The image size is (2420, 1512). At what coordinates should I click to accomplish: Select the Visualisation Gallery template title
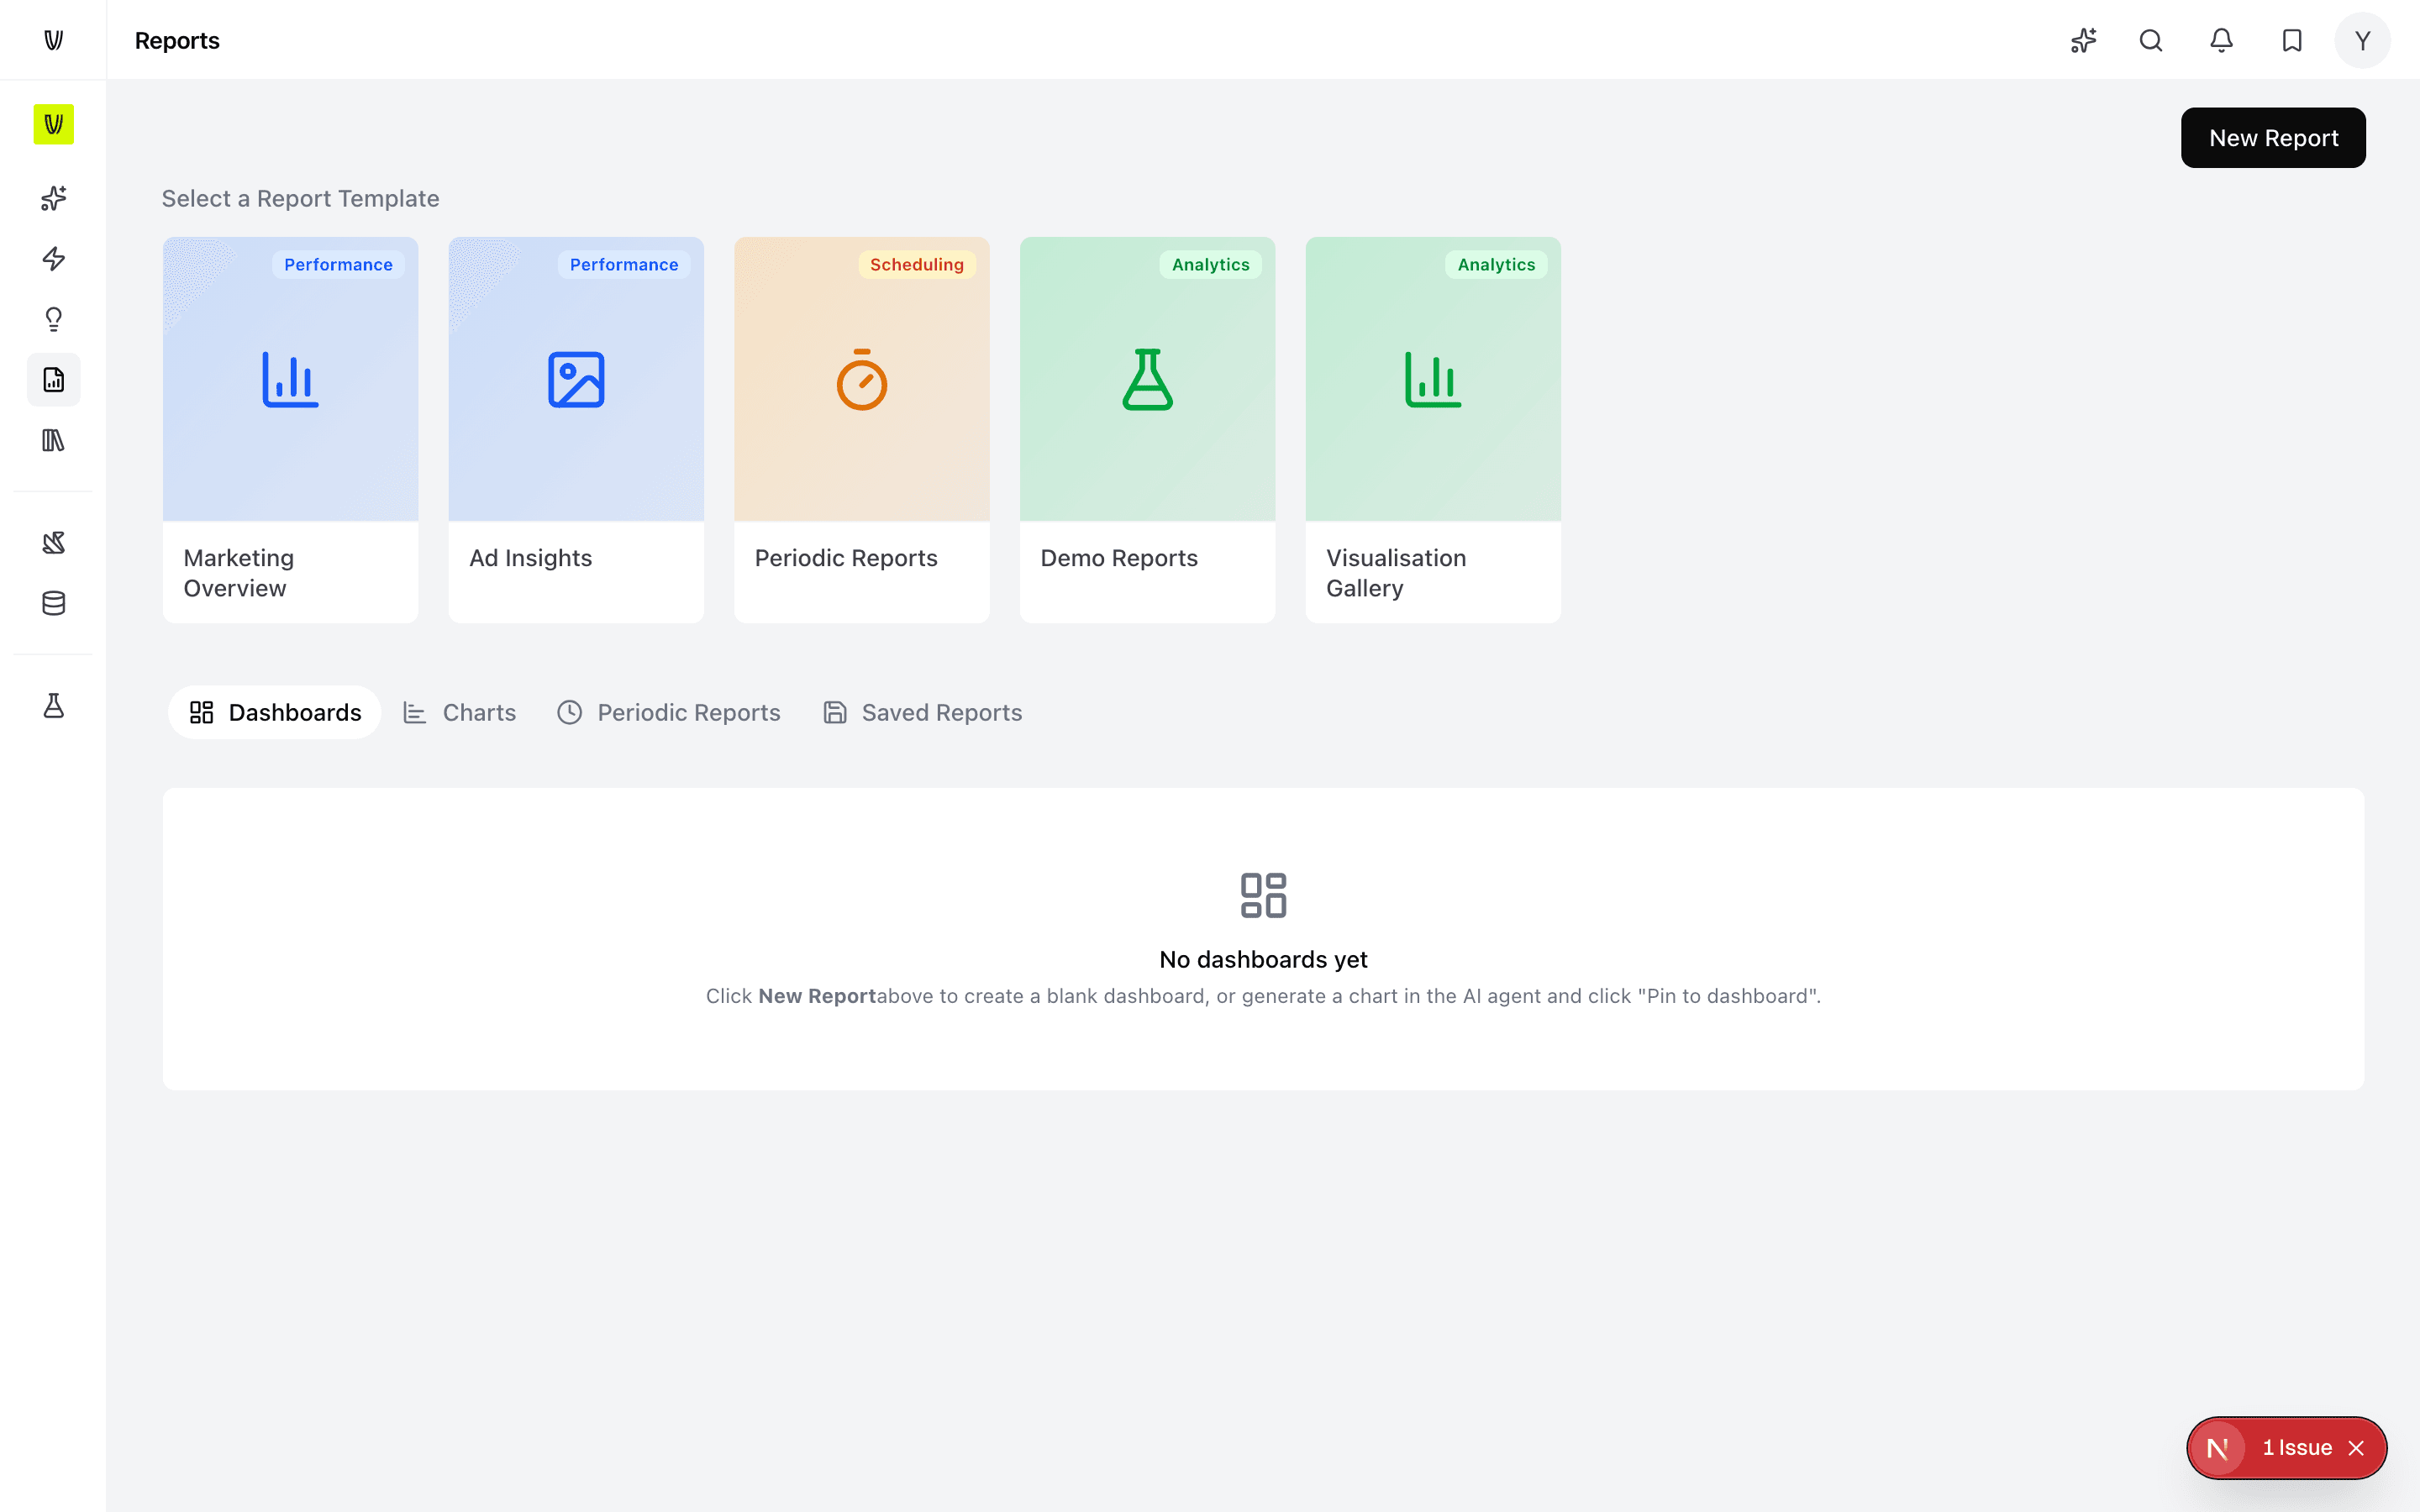(x=1396, y=573)
